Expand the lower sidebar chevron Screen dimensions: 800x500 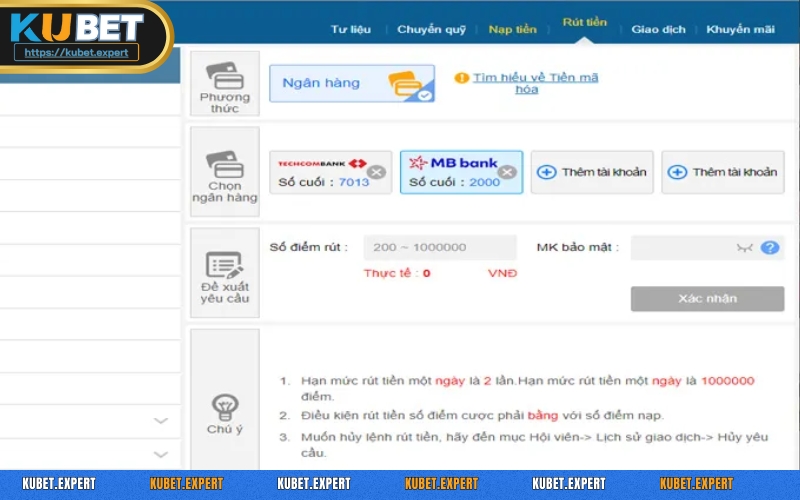161,454
